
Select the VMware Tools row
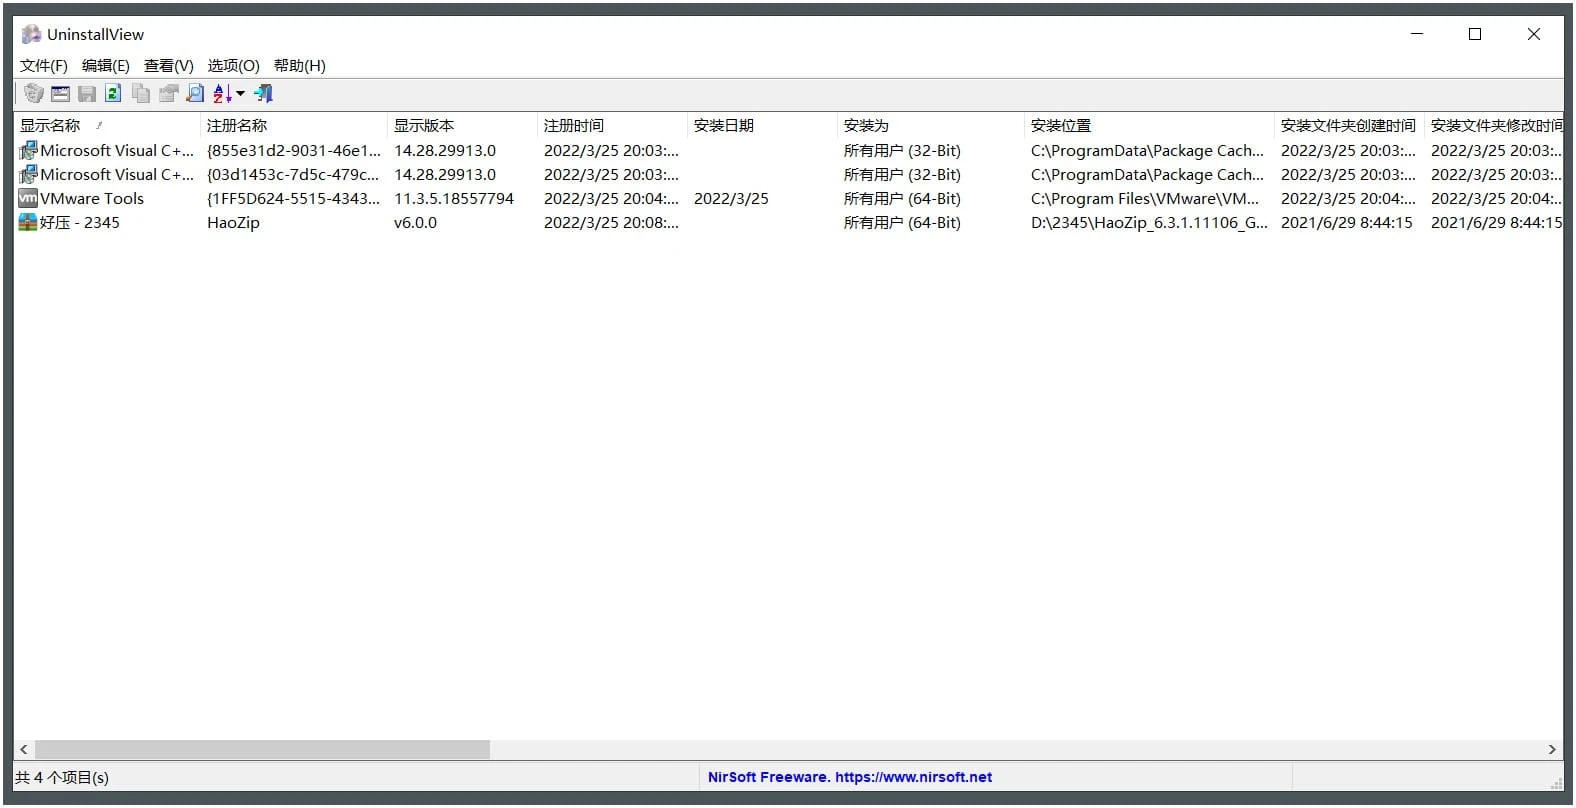(x=92, y=199)
